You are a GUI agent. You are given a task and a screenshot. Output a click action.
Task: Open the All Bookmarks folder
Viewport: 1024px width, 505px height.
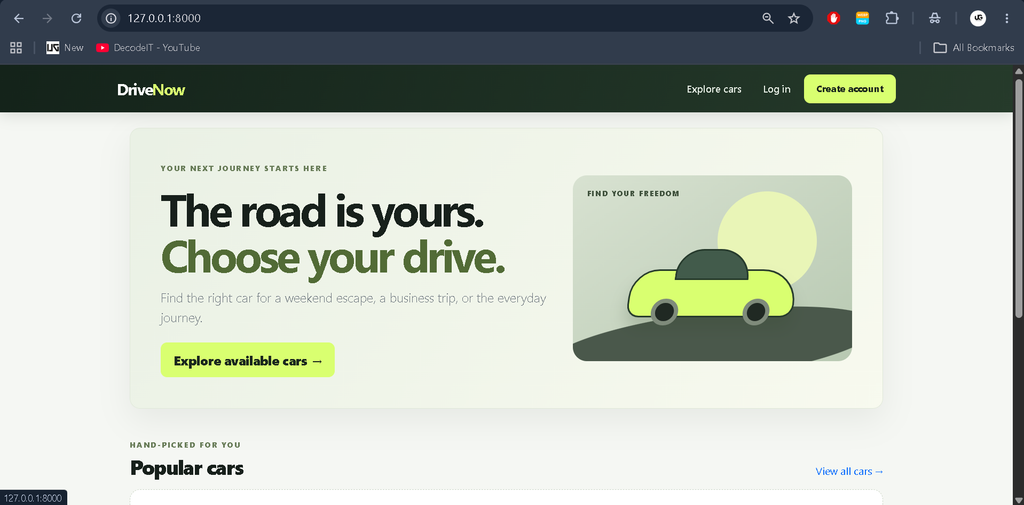coord(974,48)
